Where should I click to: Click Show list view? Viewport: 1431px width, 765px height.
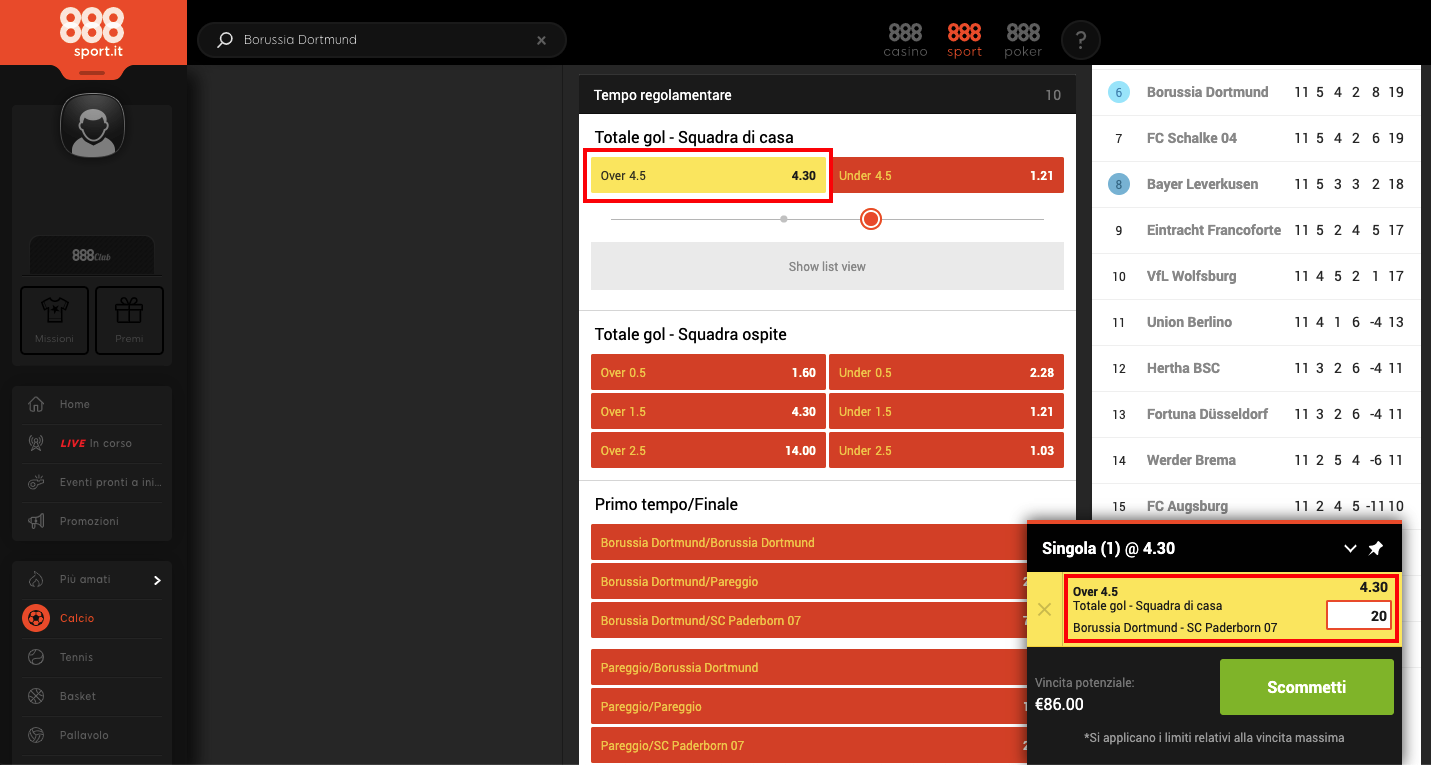827,267
